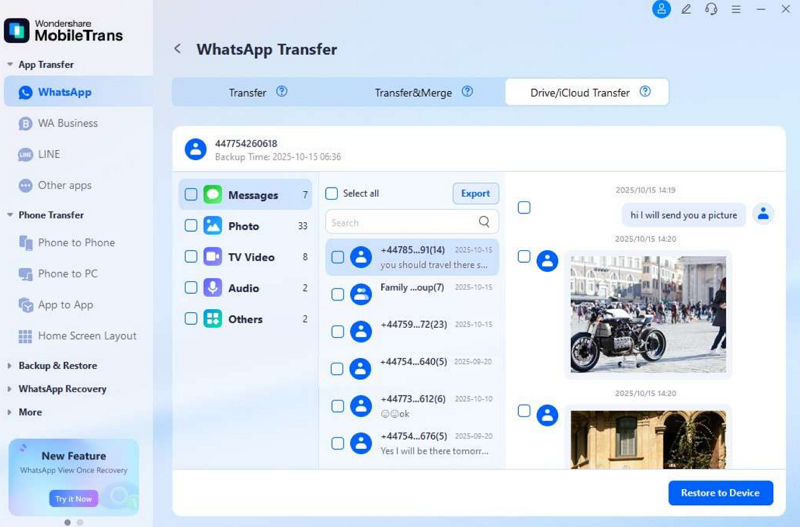Switch to the Transfer tab

(247, 93)
